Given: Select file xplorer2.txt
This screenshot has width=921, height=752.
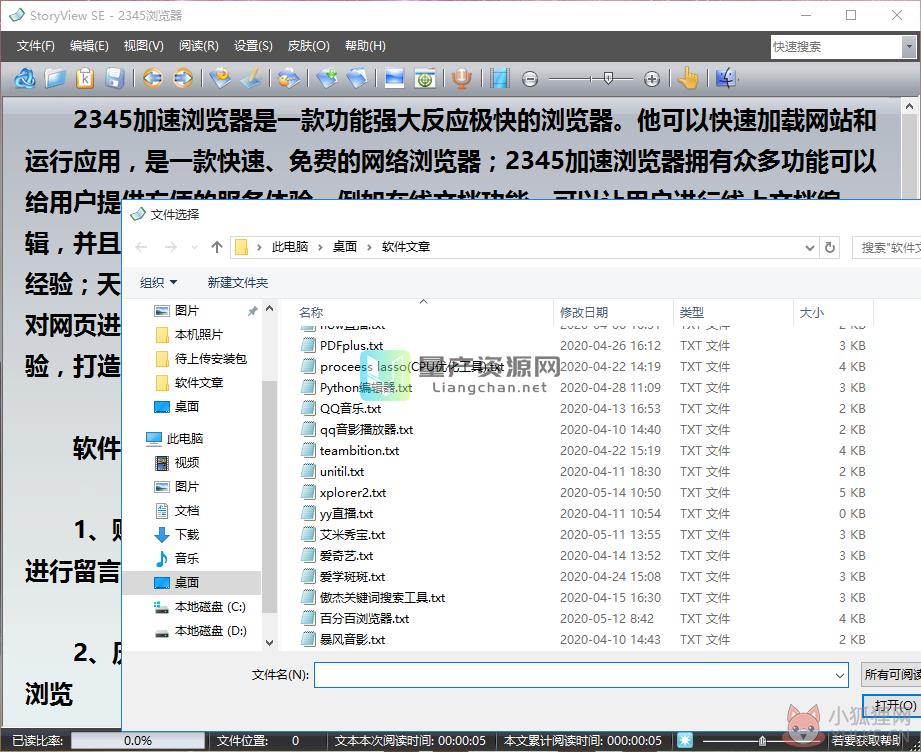Looking at the screenshot, I should (344, 492).
